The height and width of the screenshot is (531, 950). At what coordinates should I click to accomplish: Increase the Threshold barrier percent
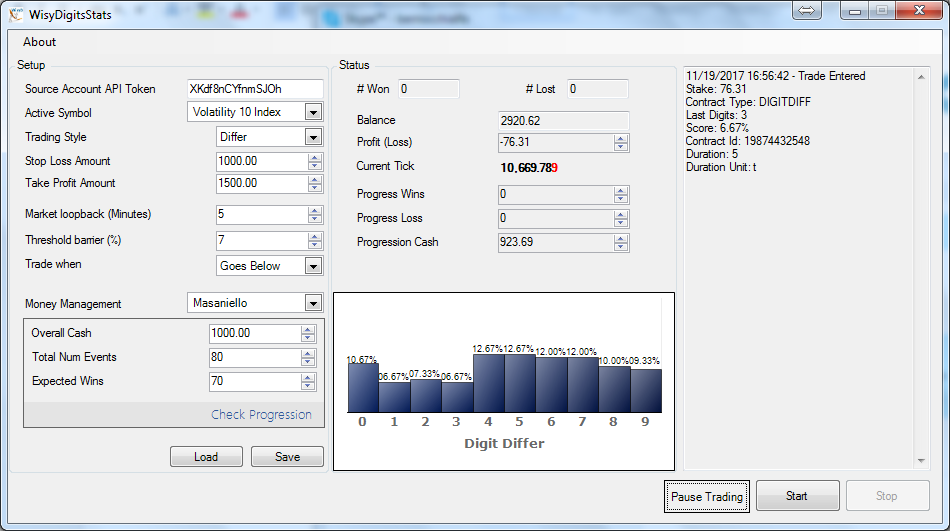click(314, 236)
